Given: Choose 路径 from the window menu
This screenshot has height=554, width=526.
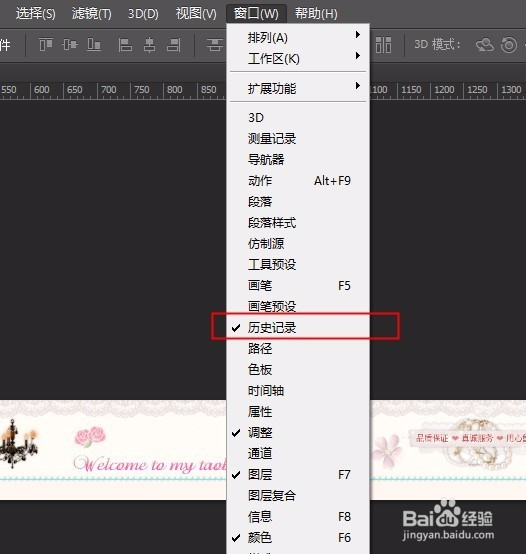Looking at the screenshot, I should point(298,348).
